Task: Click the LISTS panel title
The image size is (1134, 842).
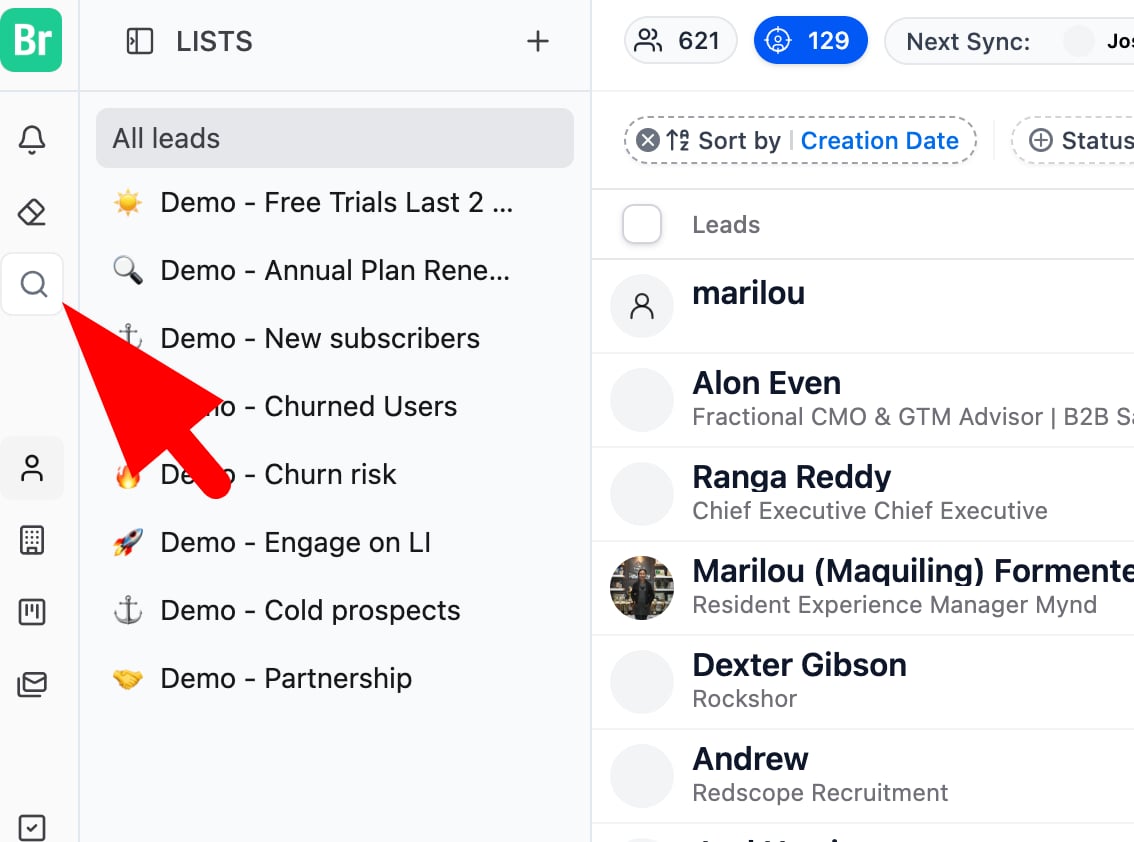Action: 214,41
